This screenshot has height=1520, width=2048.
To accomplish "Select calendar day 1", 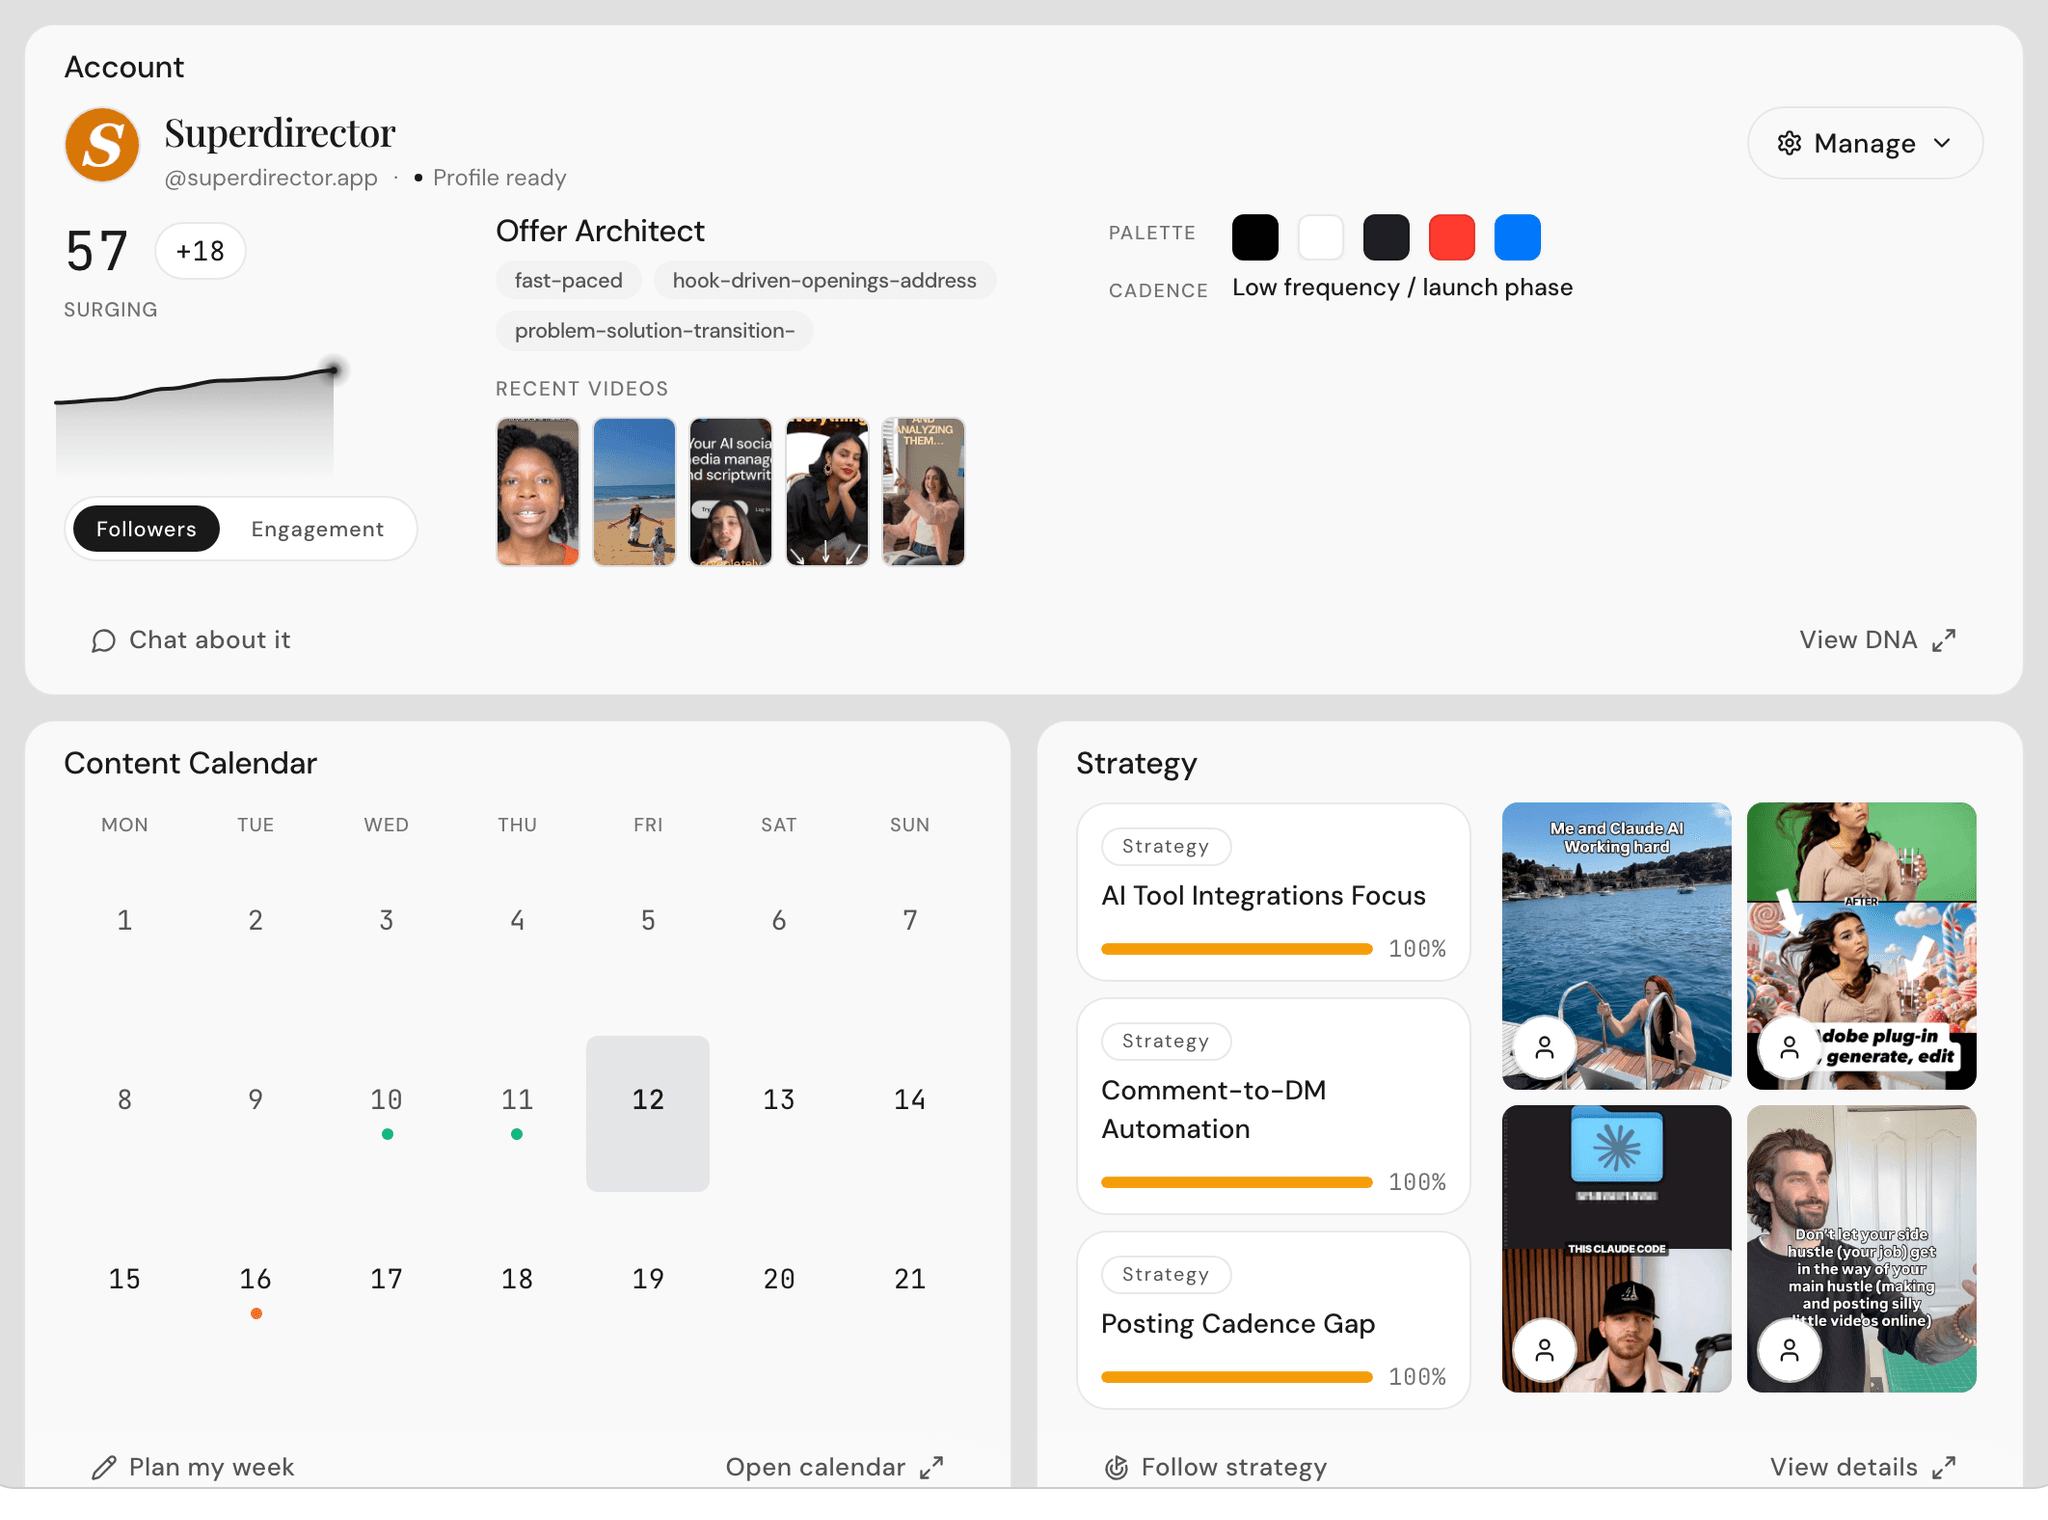I will 124,920.
